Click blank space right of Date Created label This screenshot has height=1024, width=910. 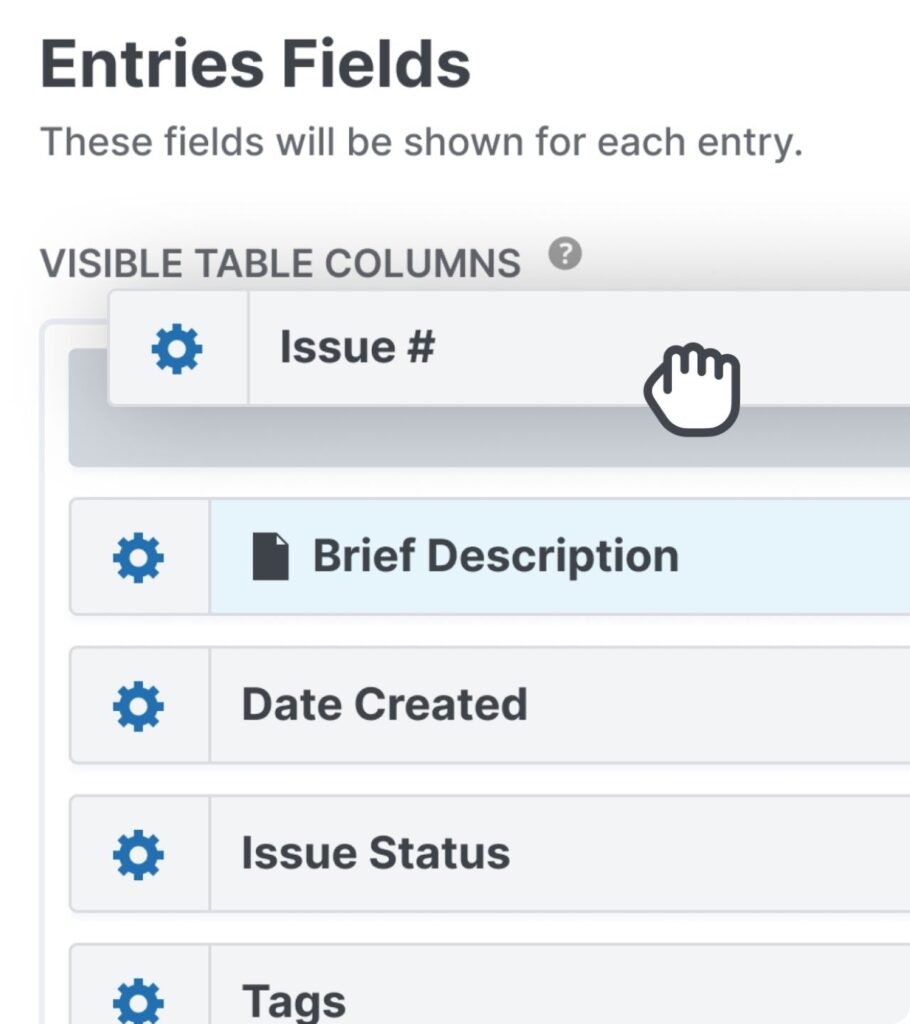pyautogui.click(x=720, y=706)
